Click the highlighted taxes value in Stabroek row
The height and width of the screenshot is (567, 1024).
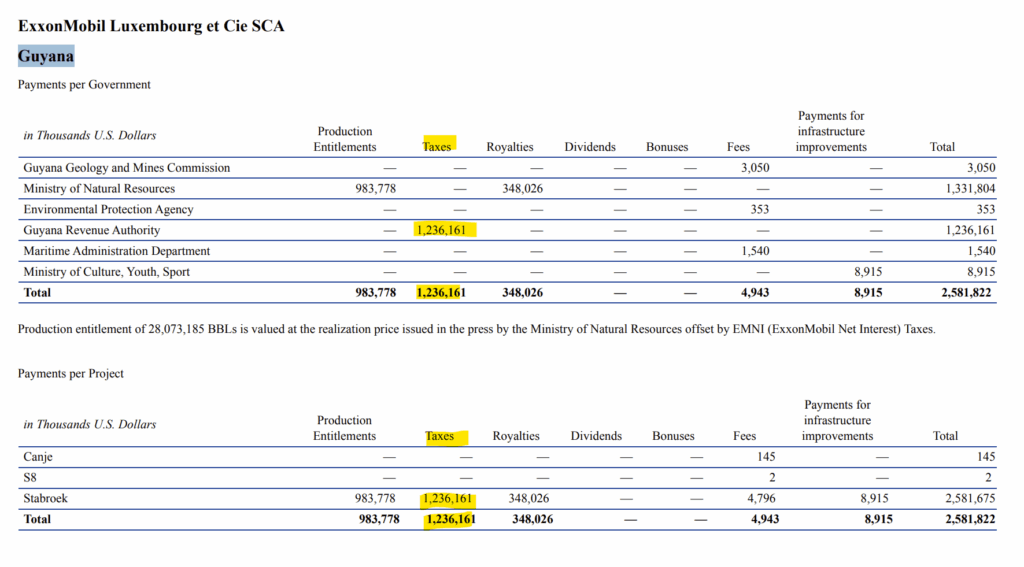point(448,498)
